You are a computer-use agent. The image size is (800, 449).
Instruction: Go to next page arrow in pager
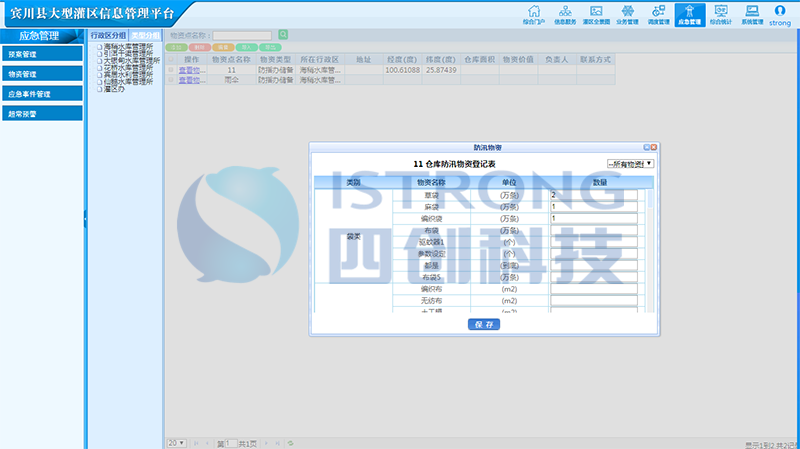266,443
